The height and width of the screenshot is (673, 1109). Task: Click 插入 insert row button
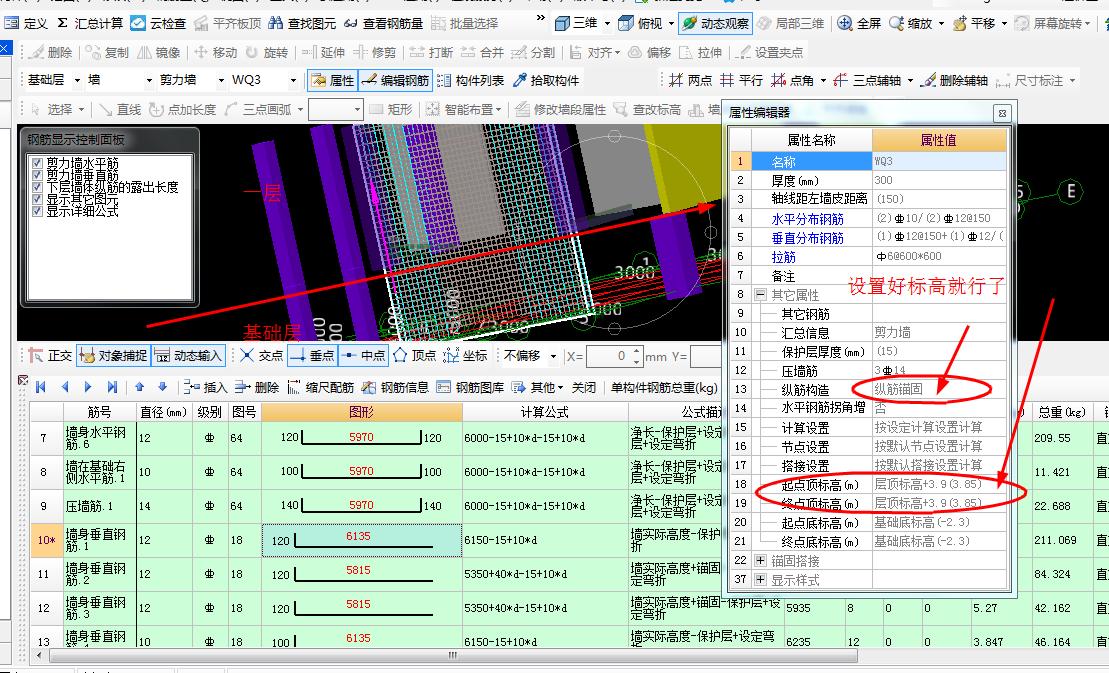(x=206, y=387)
